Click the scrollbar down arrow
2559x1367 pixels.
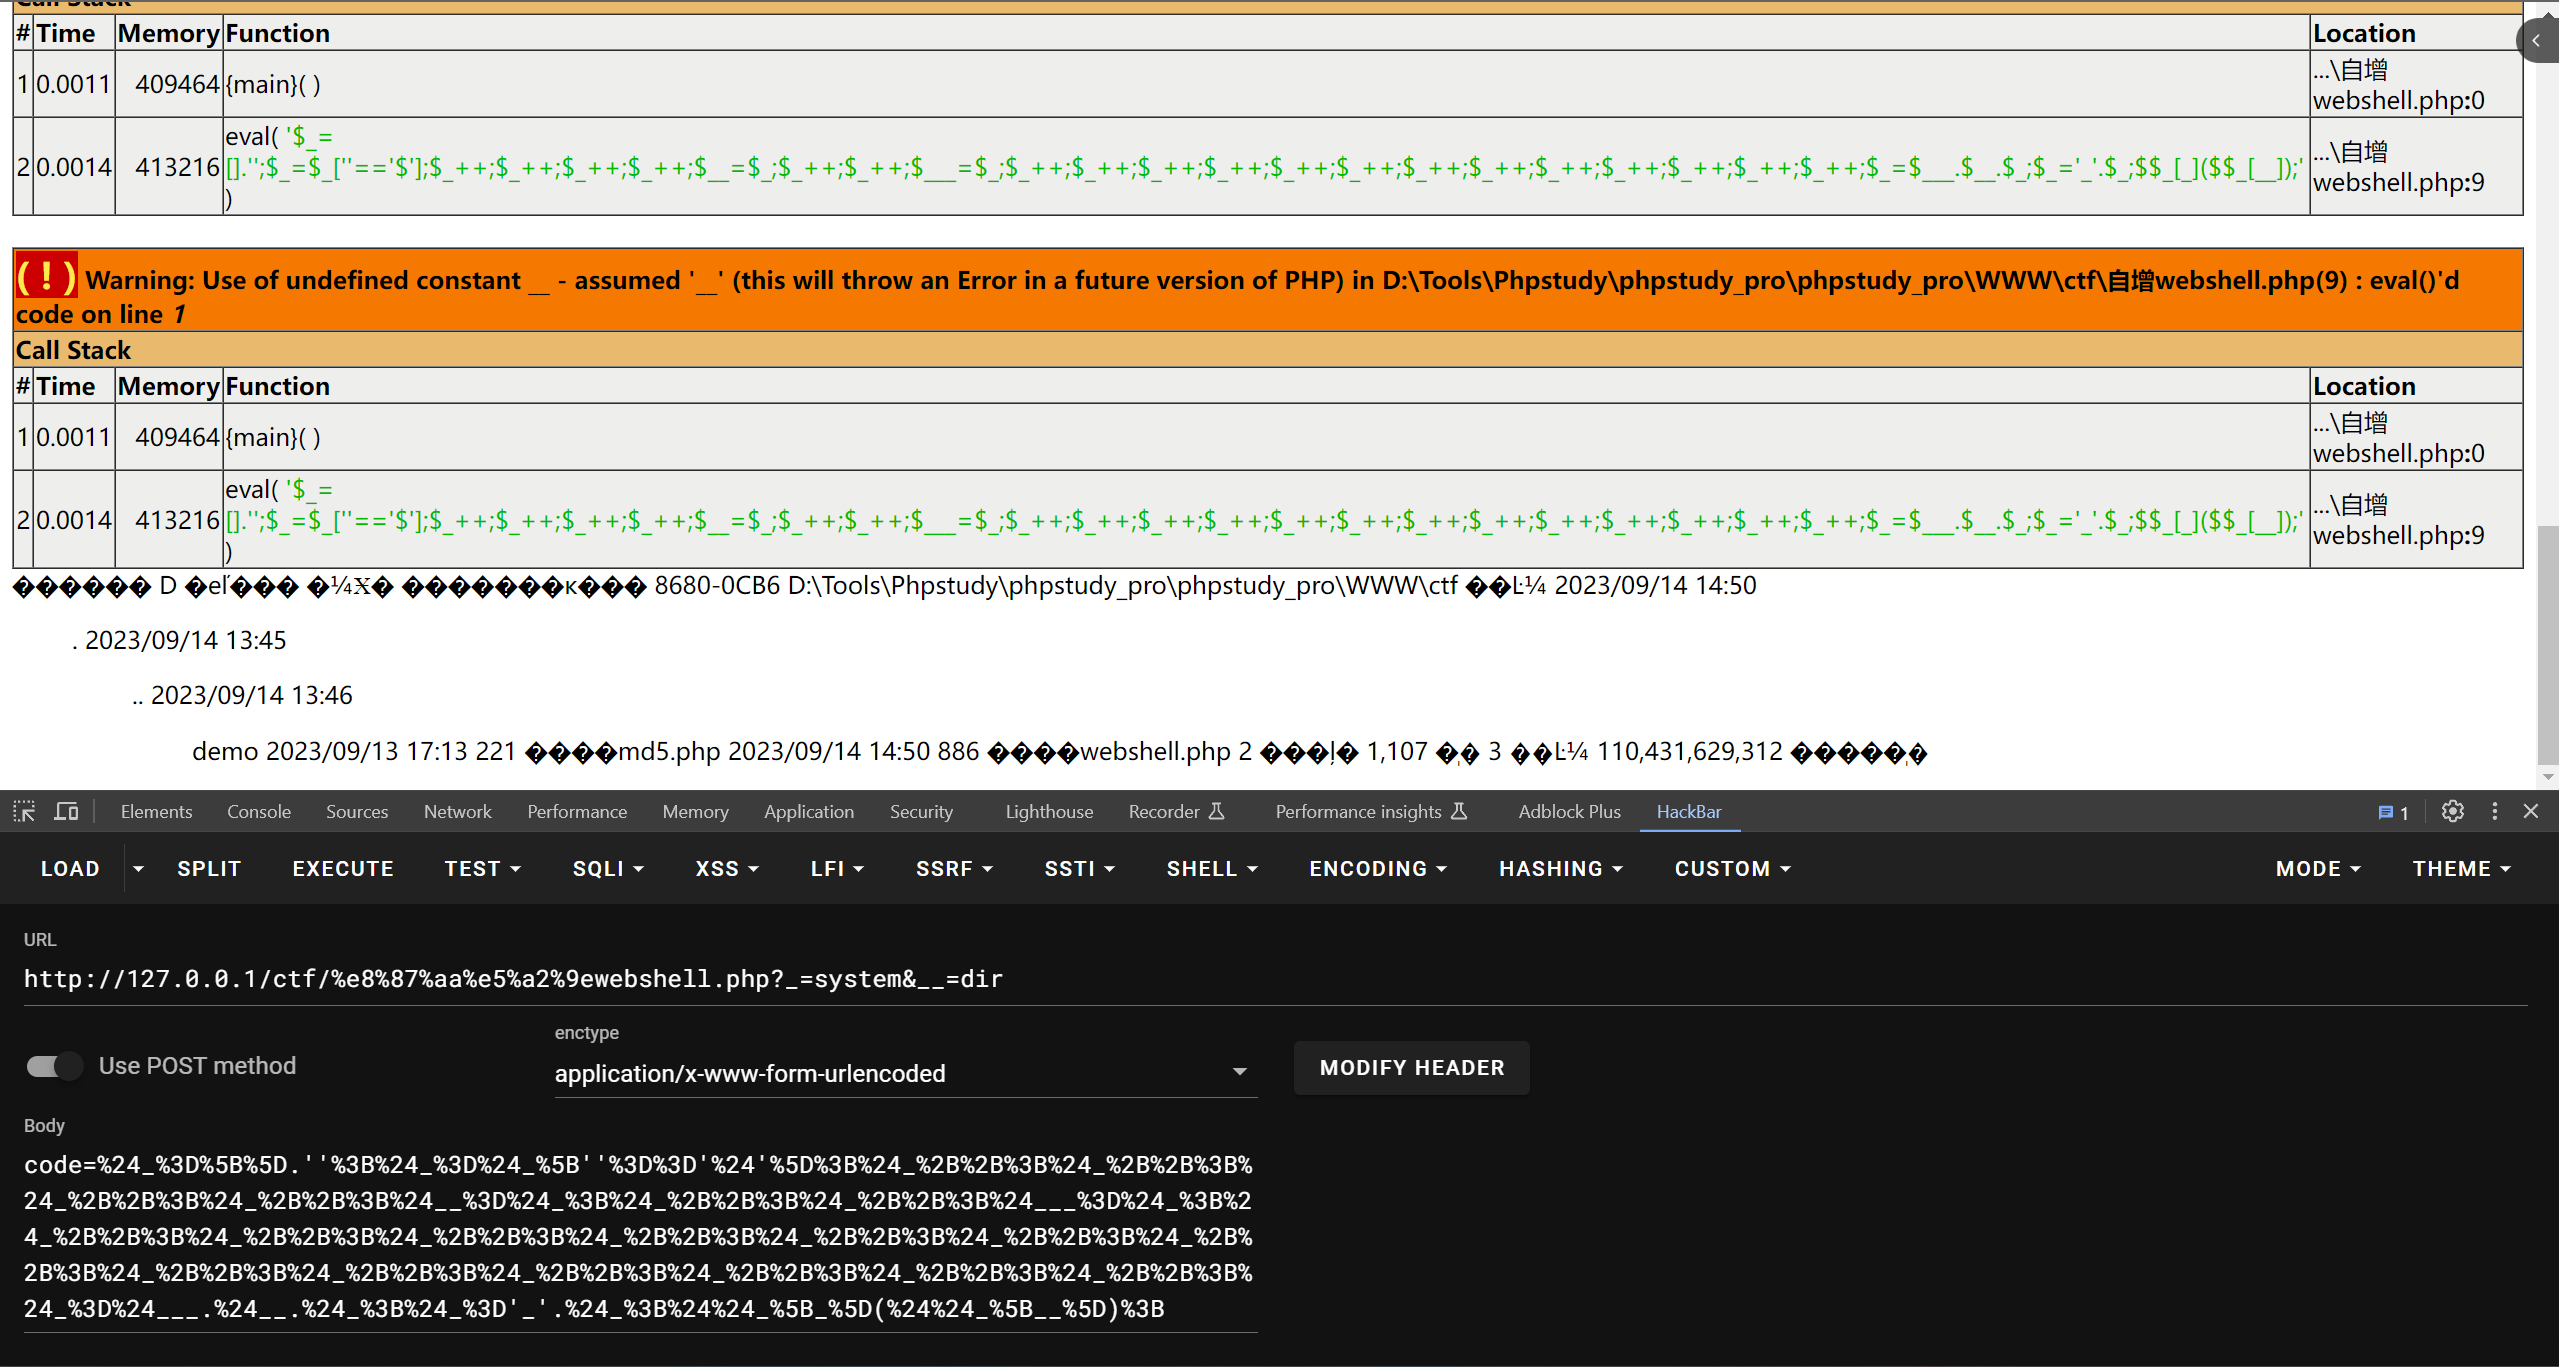click(2548, 777)
